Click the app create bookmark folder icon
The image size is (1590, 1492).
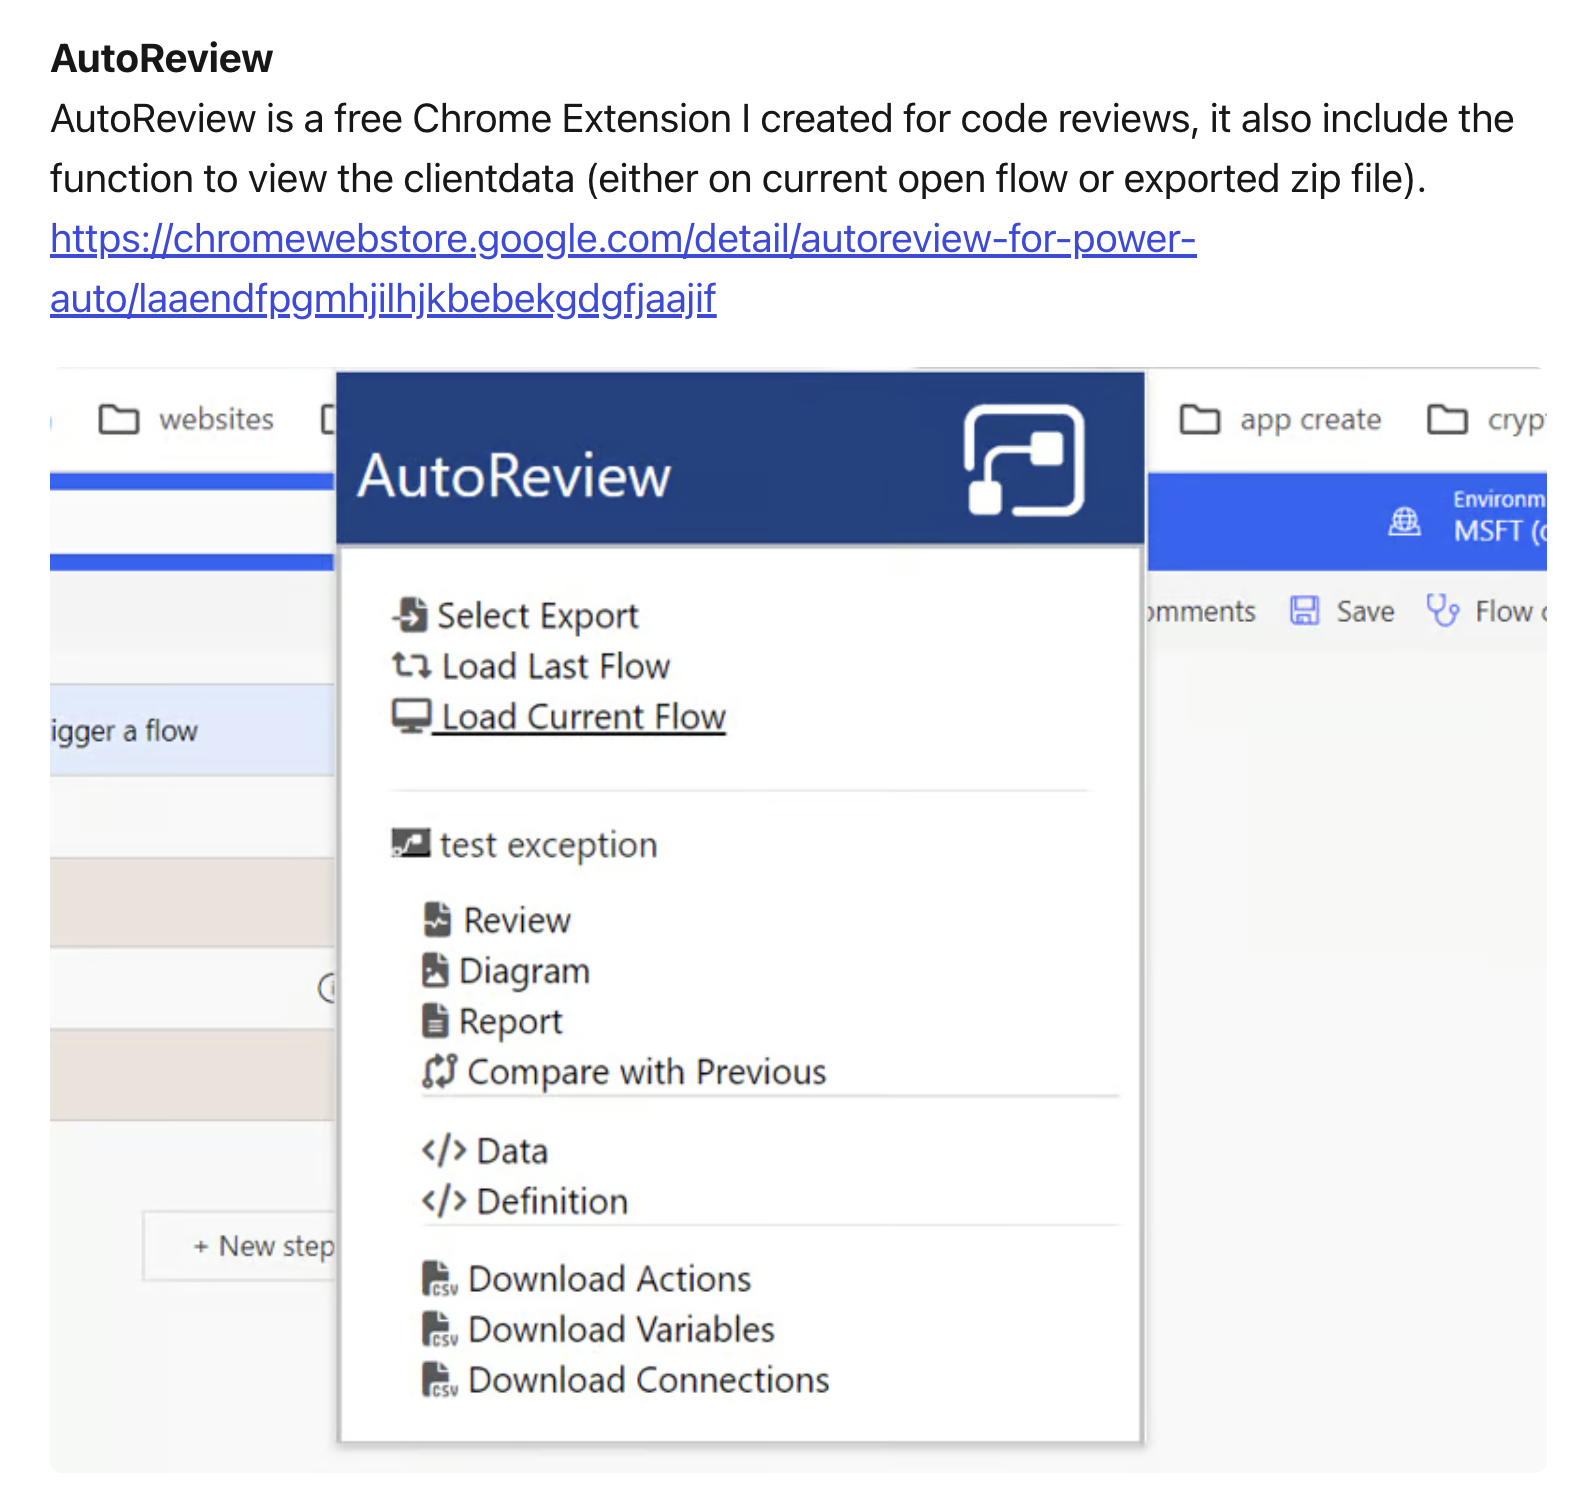pyautogui.click(x=1200, y=419)
